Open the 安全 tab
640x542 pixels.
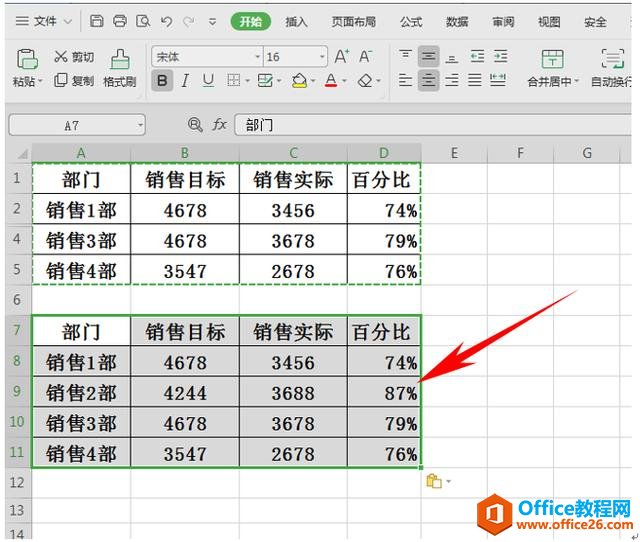(x=595, y=21)
